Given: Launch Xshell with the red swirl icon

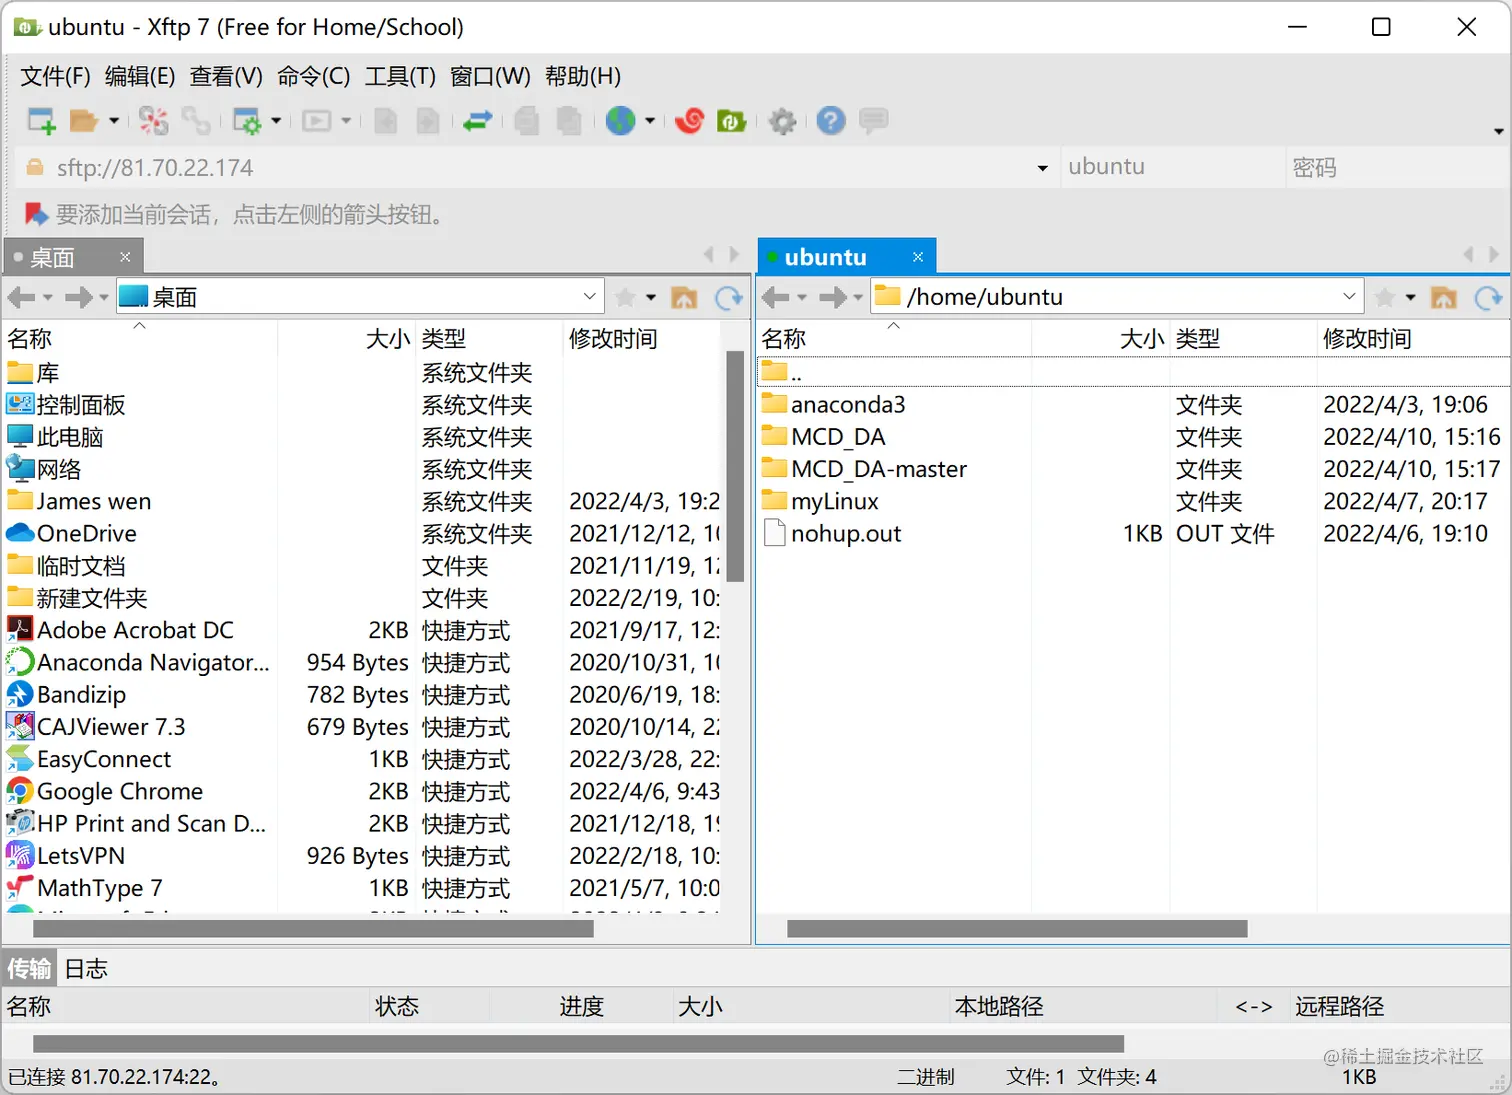Looking at the screenshot, I should [x=689, y=121].
